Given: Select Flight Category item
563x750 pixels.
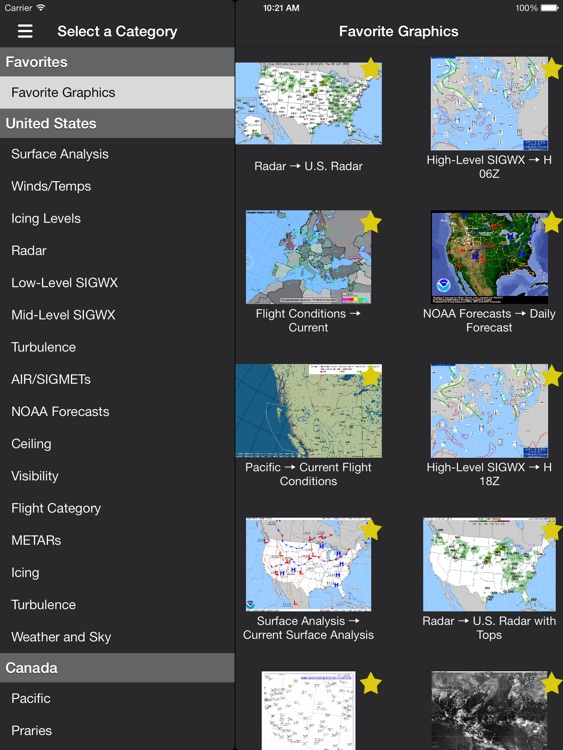Looking at the screenshot, I should tap(117, 508).
